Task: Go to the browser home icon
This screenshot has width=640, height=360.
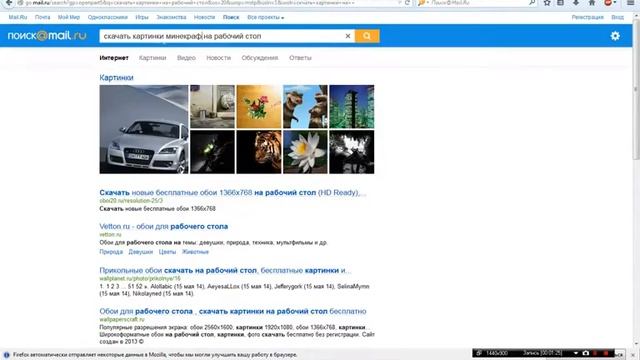Action: (591, 2)
